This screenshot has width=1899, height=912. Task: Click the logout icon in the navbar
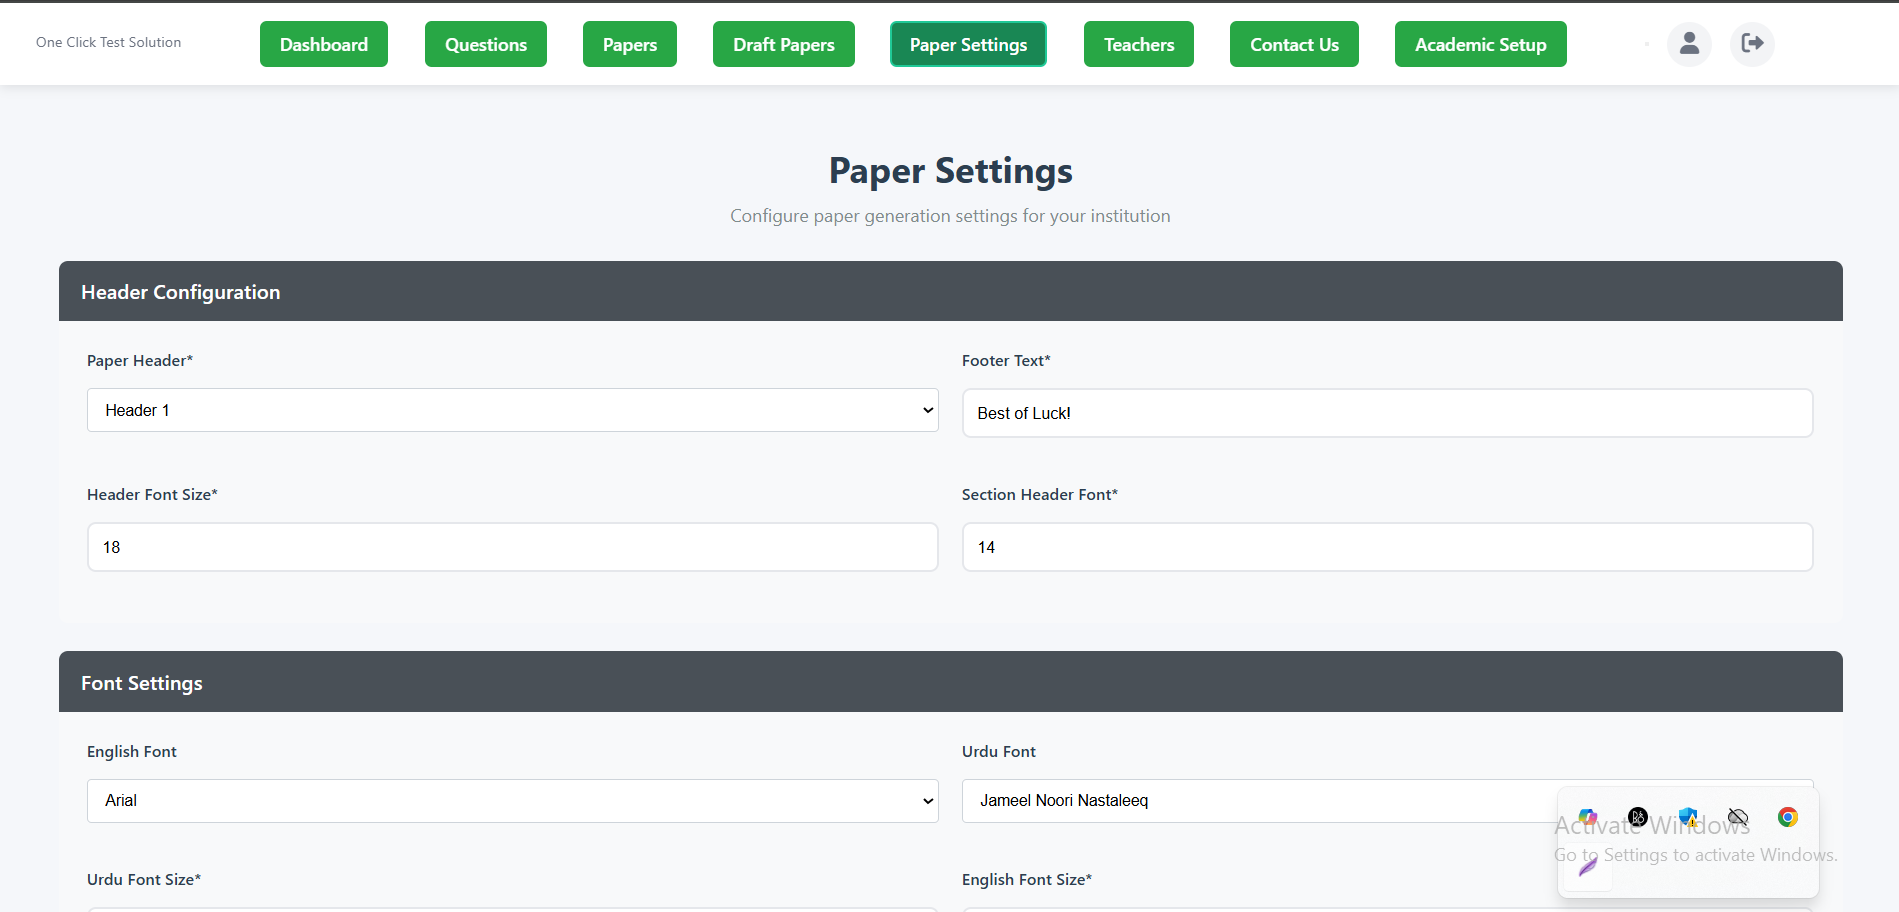pyautogui.click(x=1752, y=44)
